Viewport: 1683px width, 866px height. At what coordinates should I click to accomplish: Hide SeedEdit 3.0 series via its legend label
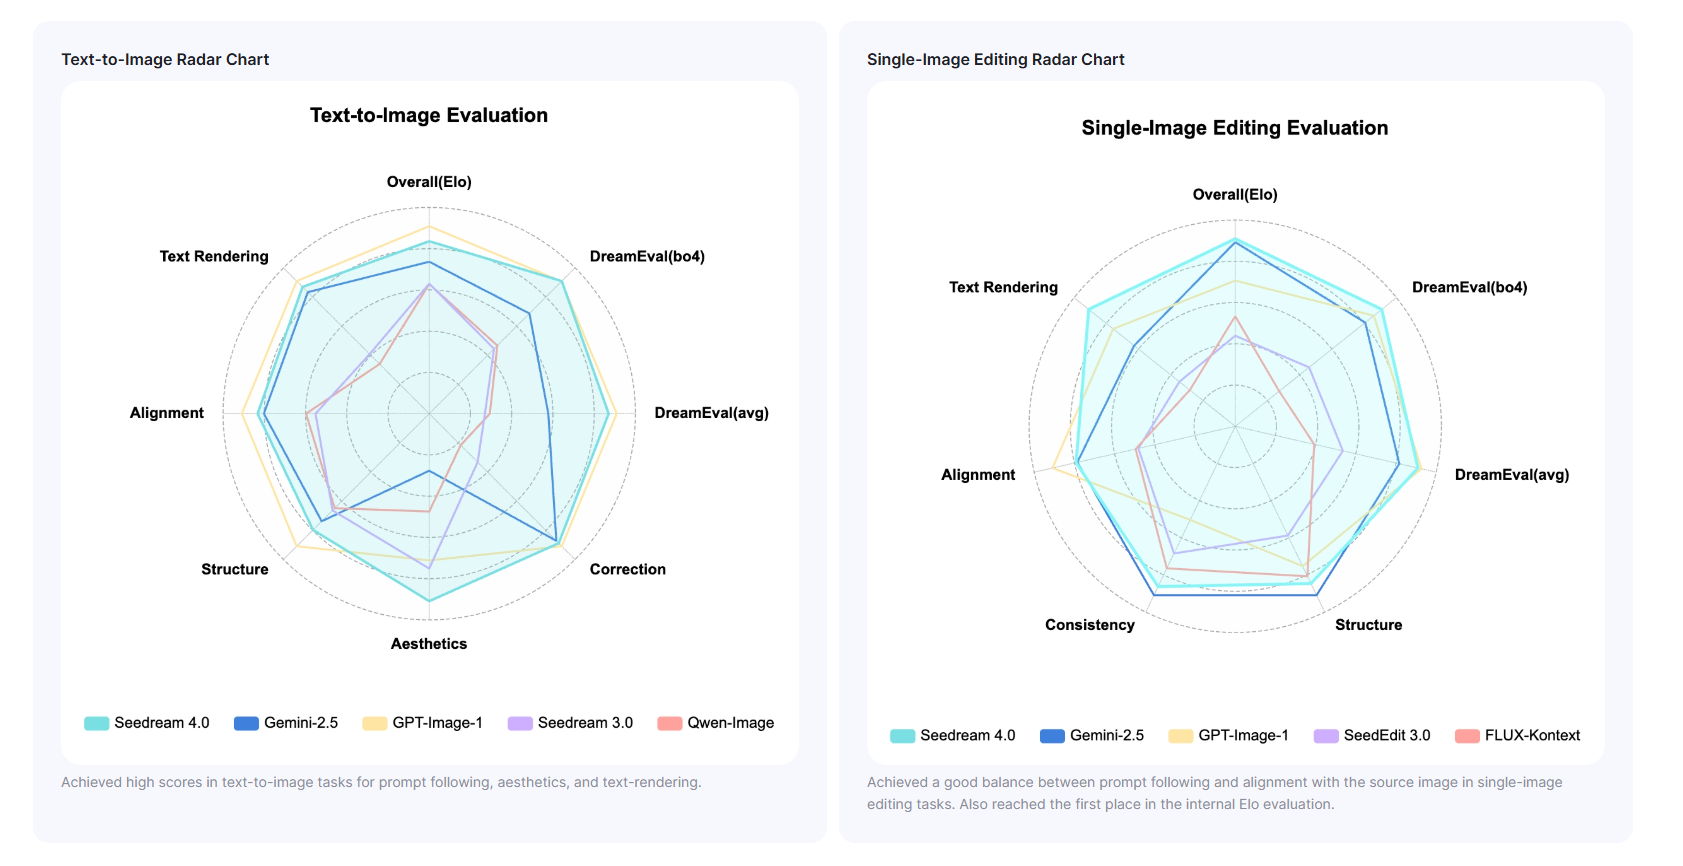click(1387, 736)
